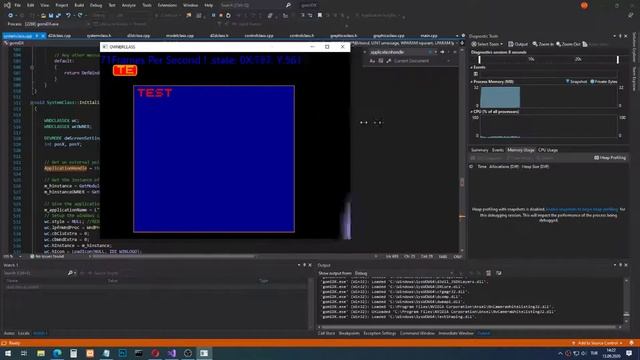The width and height of the screenshot is (640, 360).
Task: Open the Debug menu
Action: [x=96, y=5]
